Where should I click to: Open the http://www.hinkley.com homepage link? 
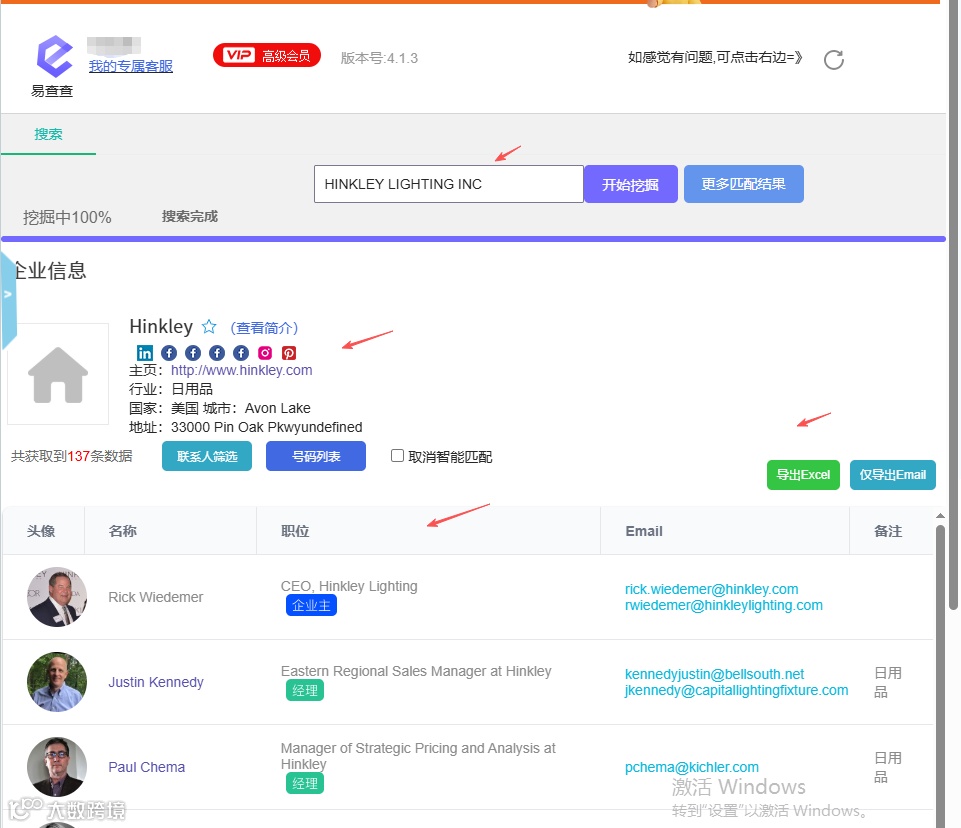241,370
